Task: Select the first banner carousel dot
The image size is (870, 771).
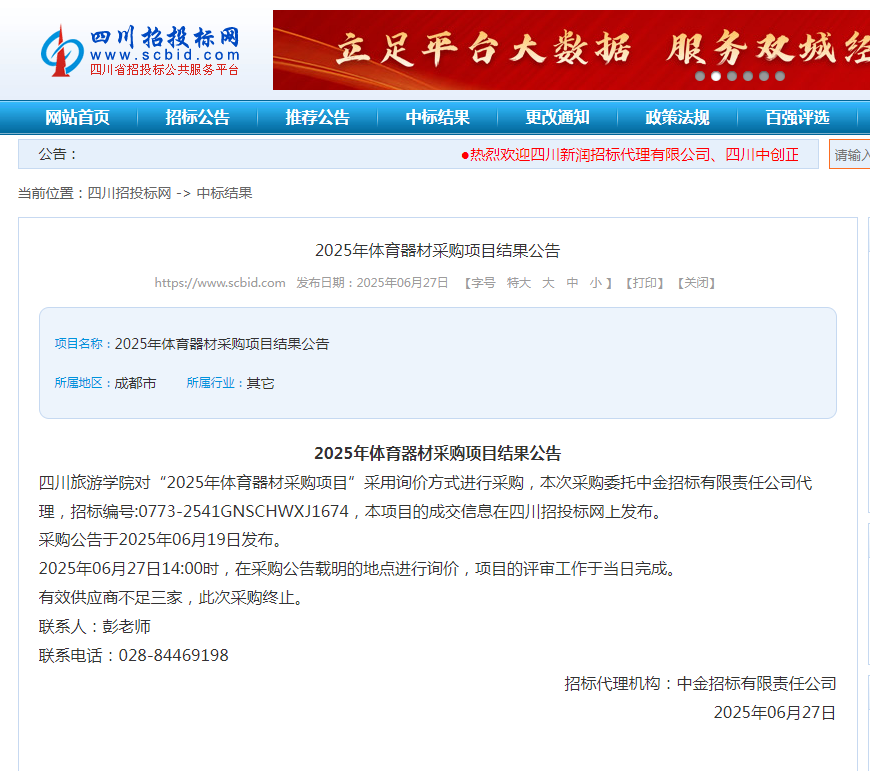Action: click(700, 76)
